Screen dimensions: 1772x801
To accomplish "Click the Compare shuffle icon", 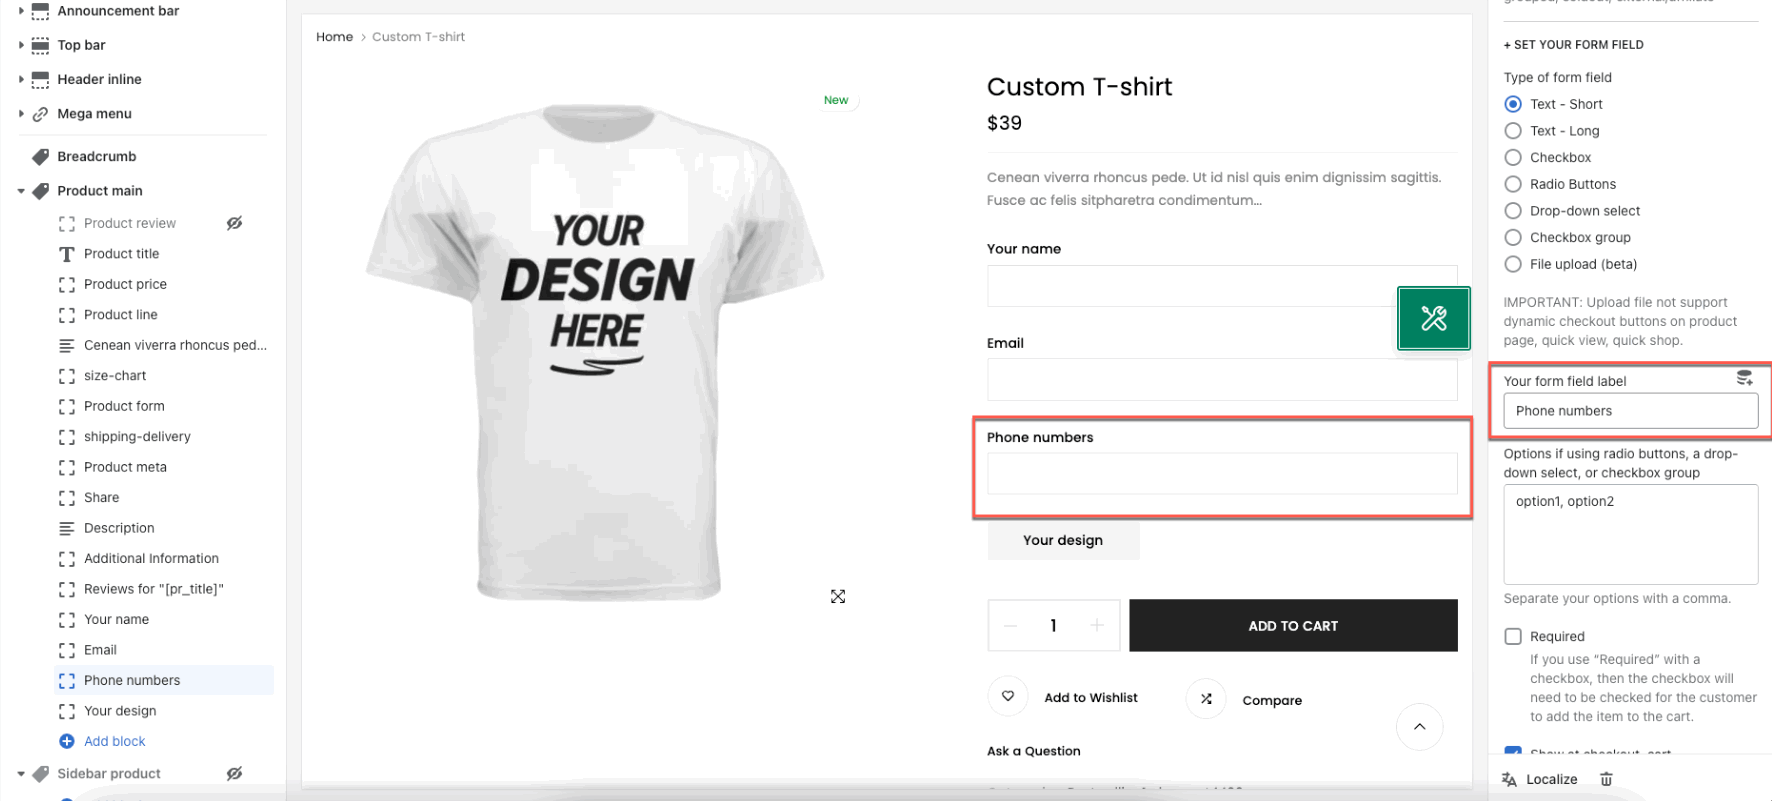I will [1206, 699].
